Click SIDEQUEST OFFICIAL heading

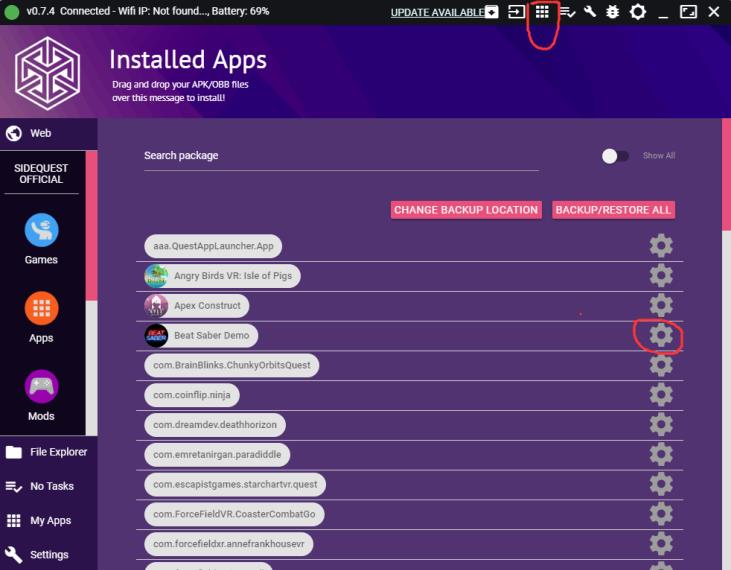coord(41,174)
